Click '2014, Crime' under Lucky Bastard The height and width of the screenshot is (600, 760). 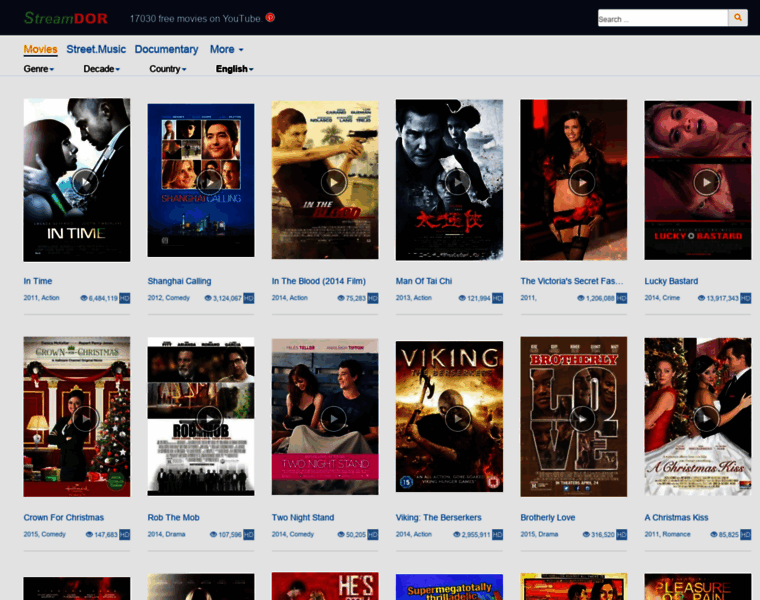pos(662,298)
